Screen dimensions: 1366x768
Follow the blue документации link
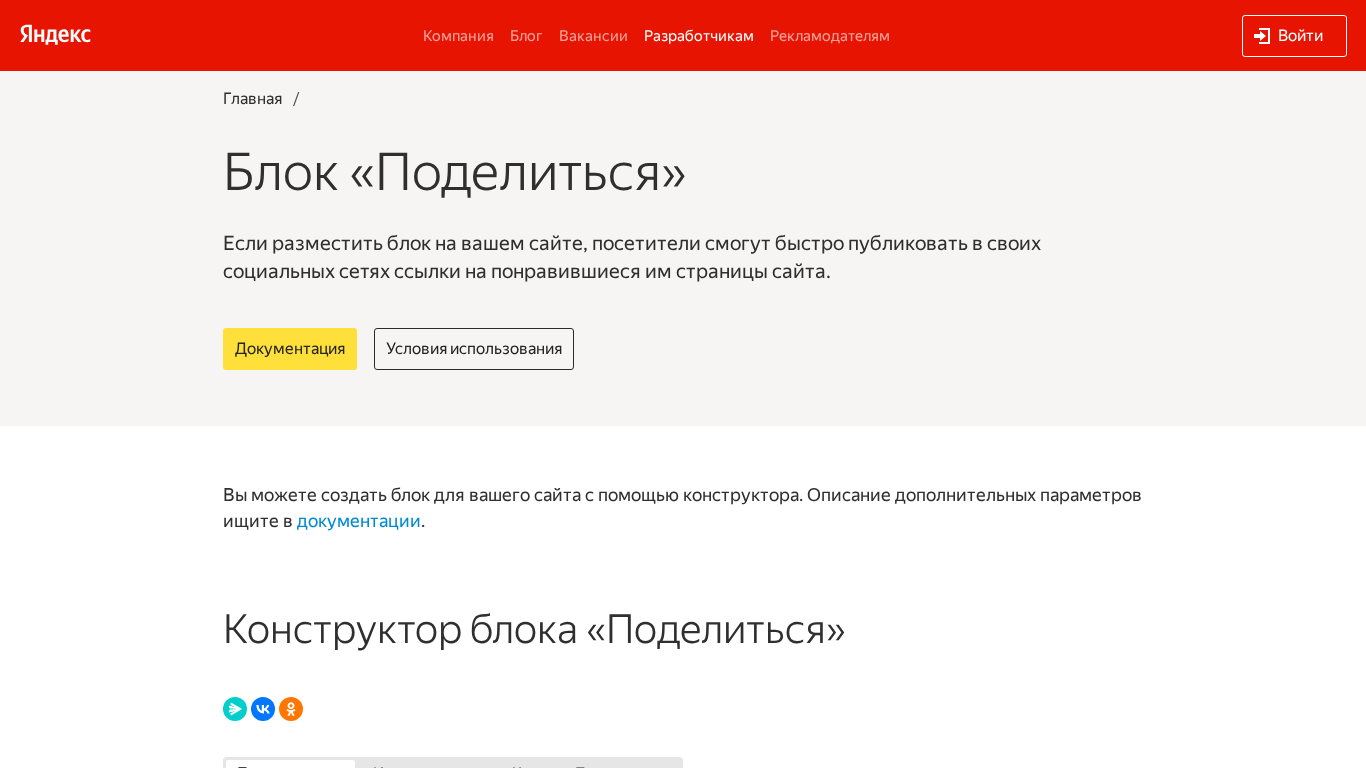[x=359, y=521]
